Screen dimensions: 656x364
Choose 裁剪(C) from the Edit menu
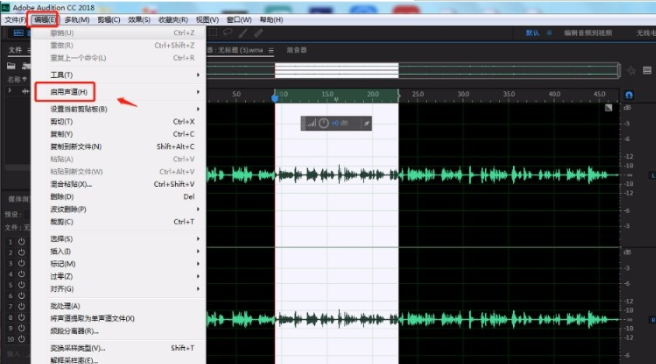(119, 222)
